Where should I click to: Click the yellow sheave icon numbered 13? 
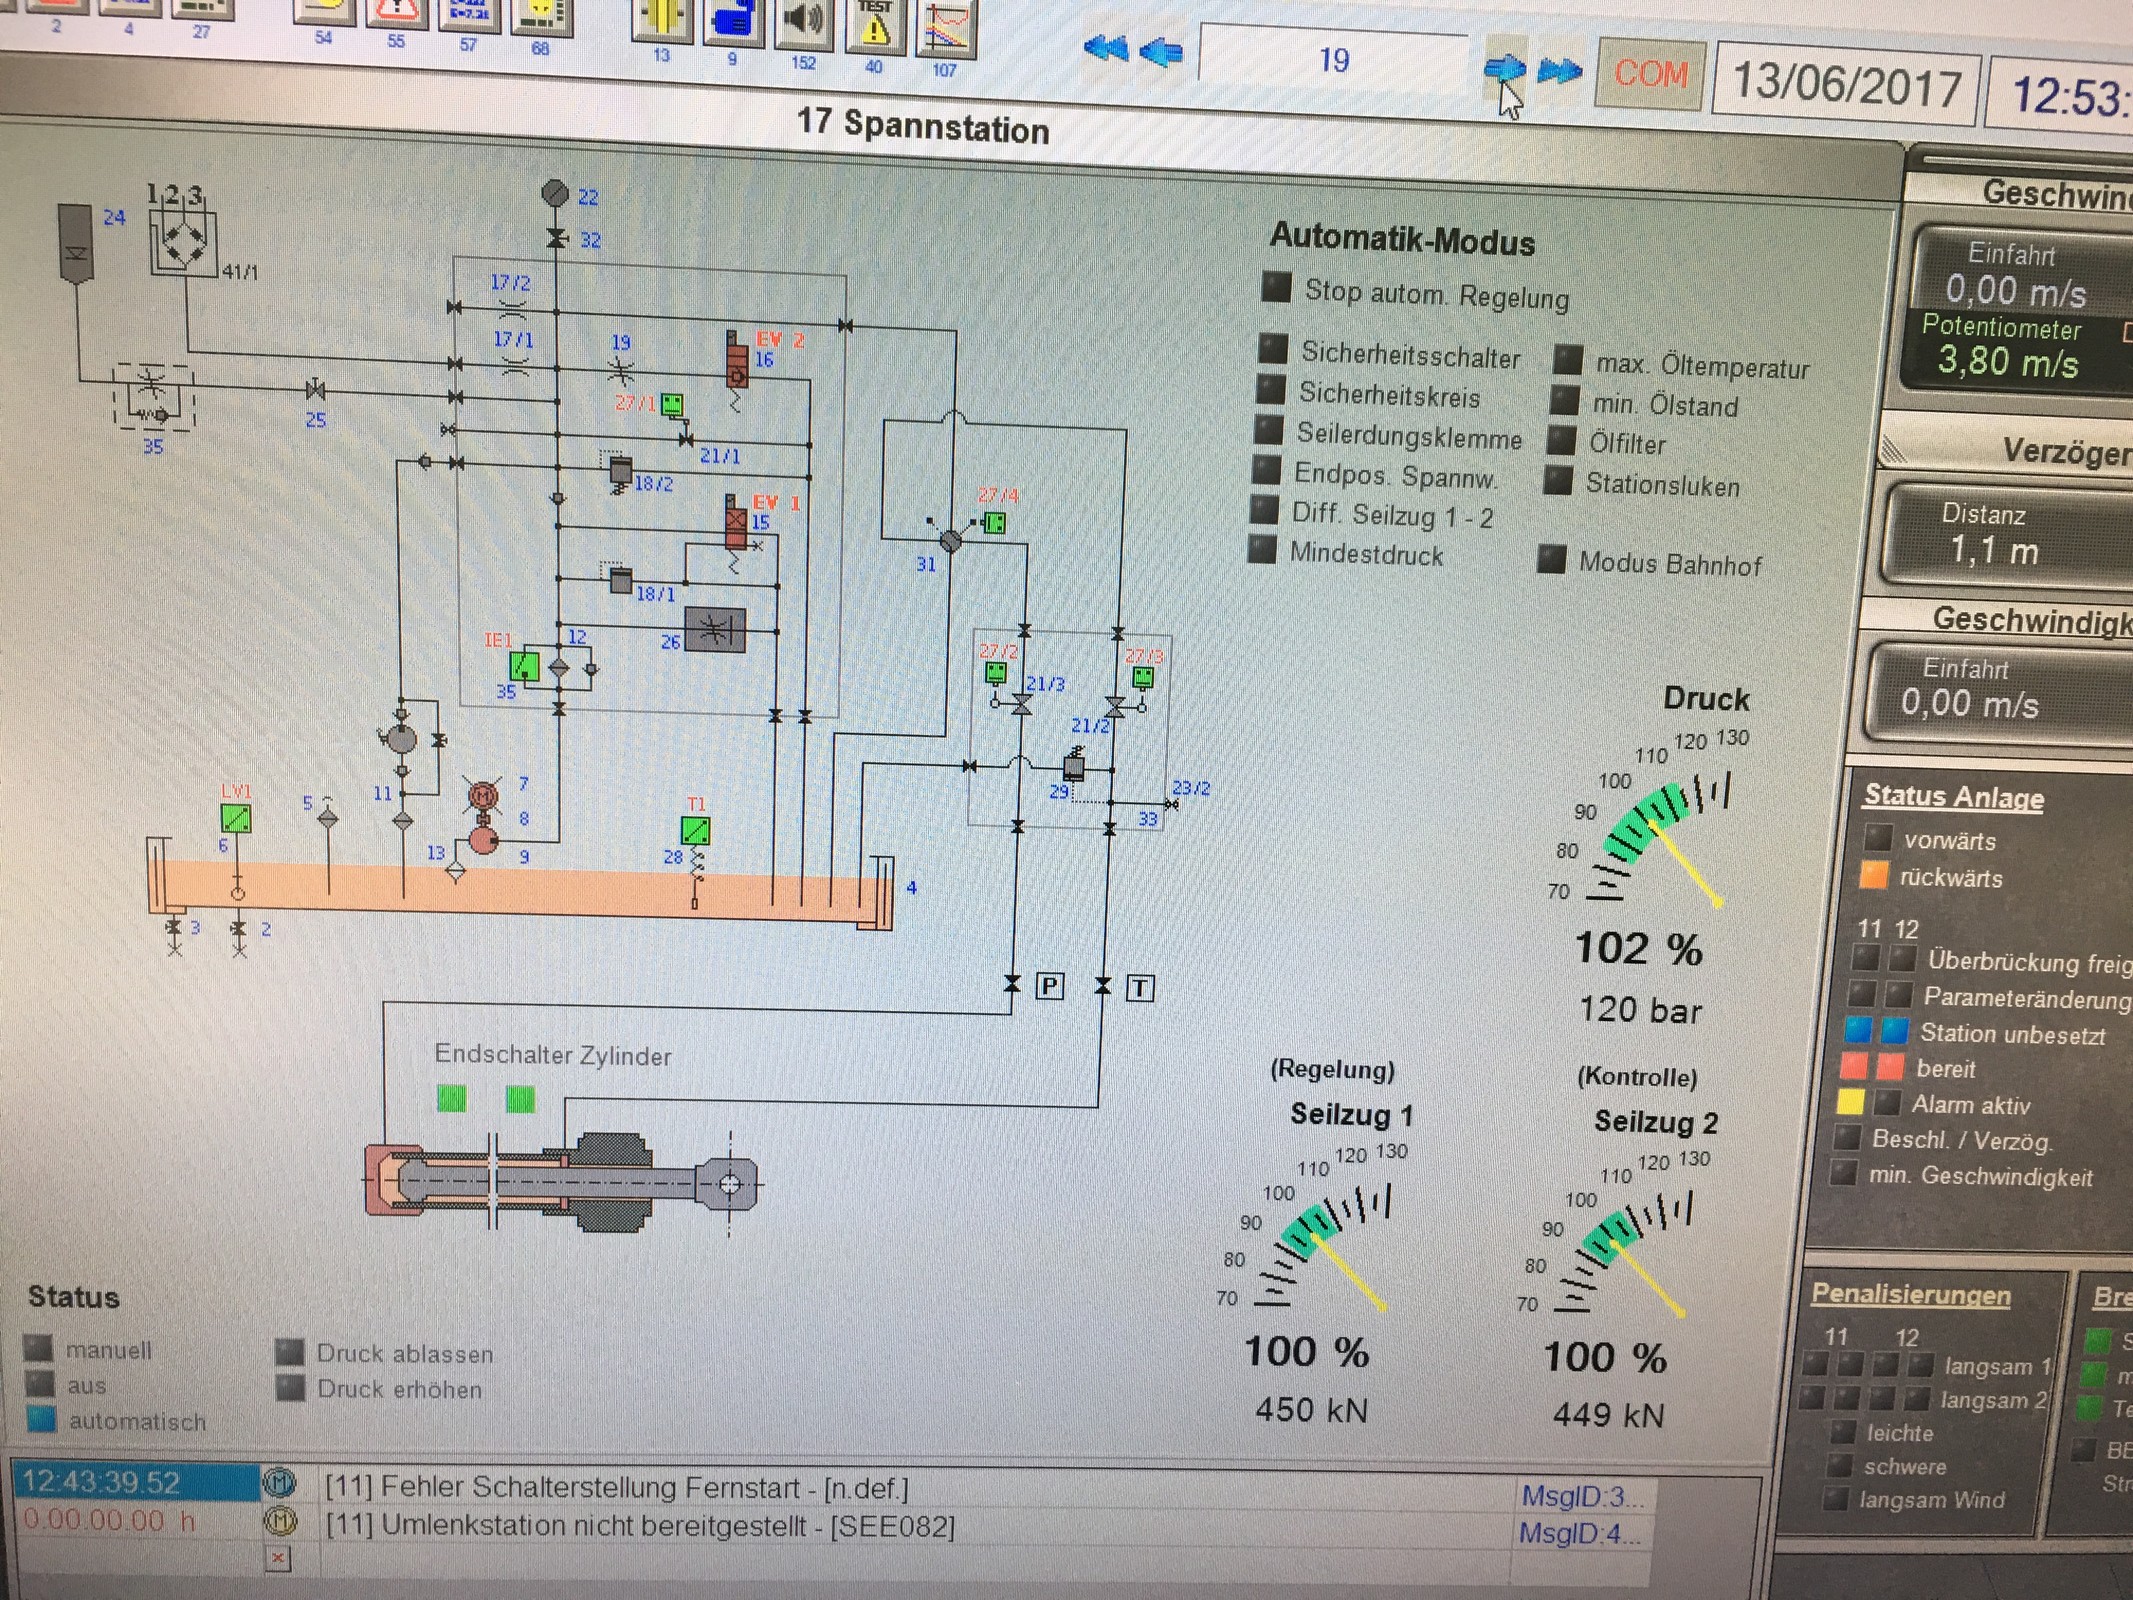[661, 17]
